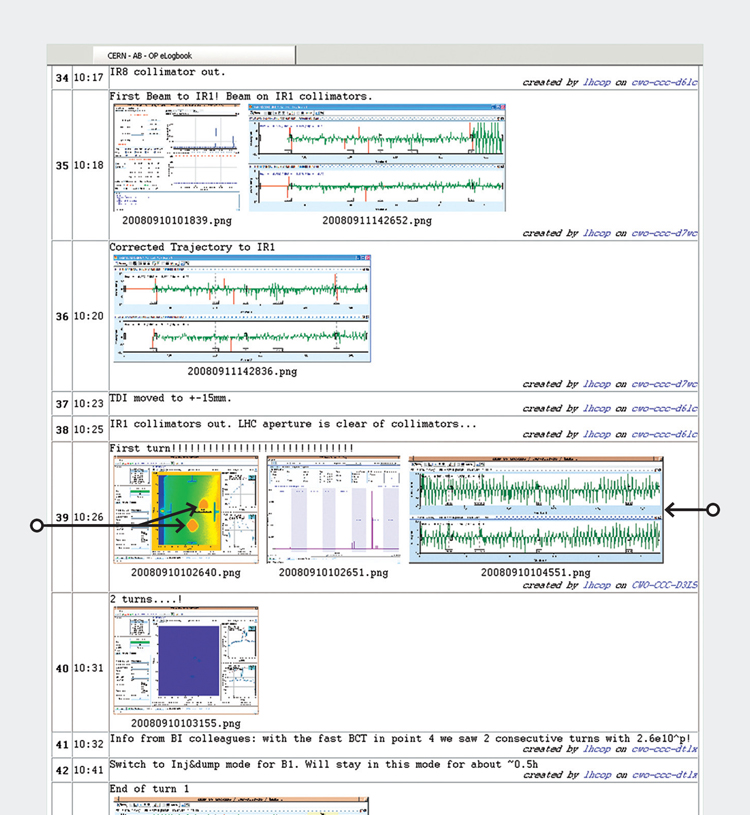Click cvo-ccc-dtlx link in entry 42

(664, 775)
